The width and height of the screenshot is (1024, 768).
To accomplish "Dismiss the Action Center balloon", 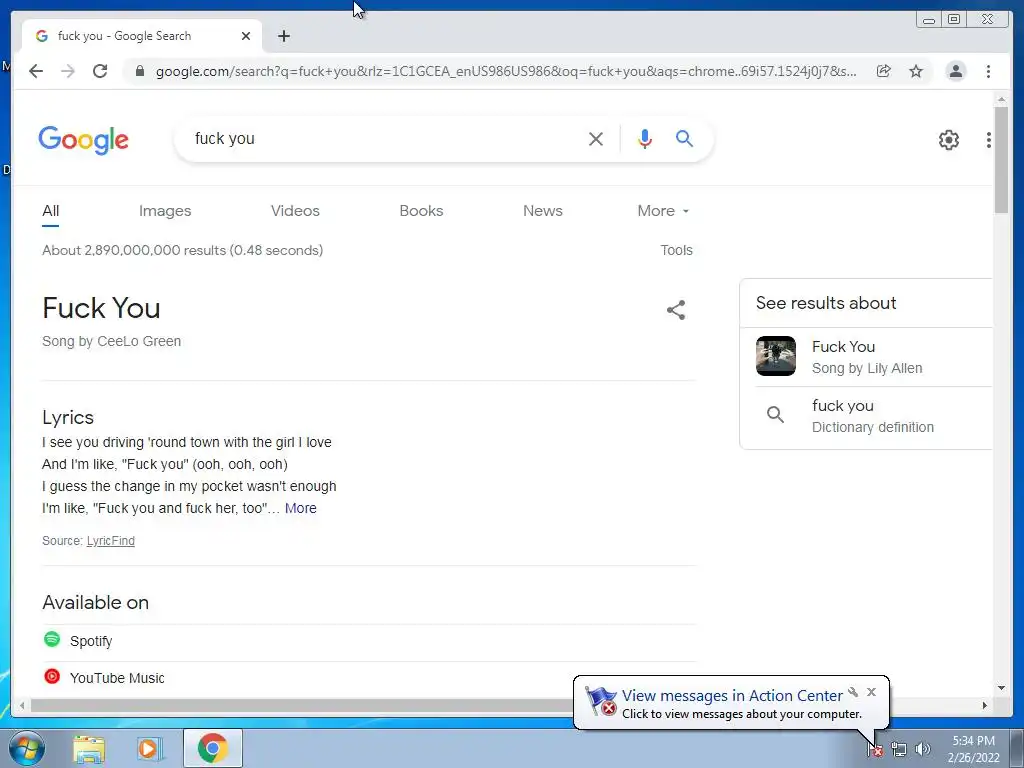I will pos(871,692).
